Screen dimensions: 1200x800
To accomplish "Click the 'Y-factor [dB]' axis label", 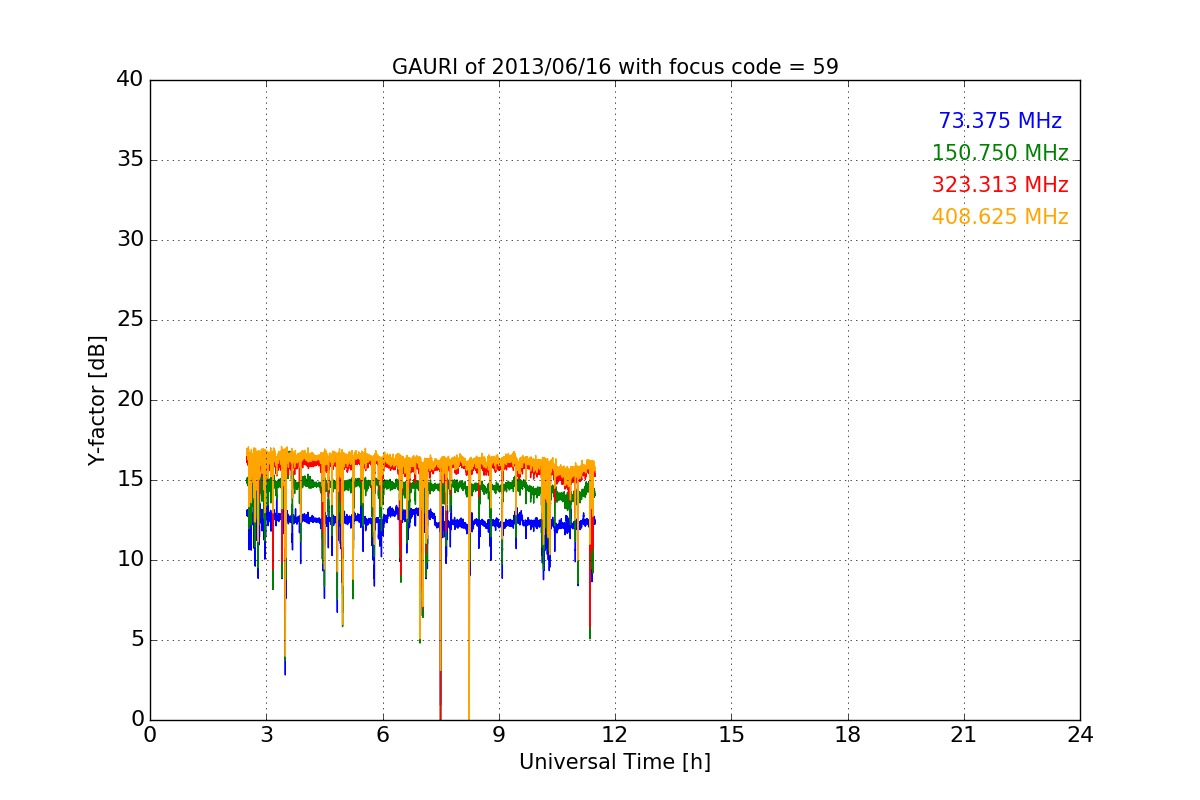I will (97, 400).
